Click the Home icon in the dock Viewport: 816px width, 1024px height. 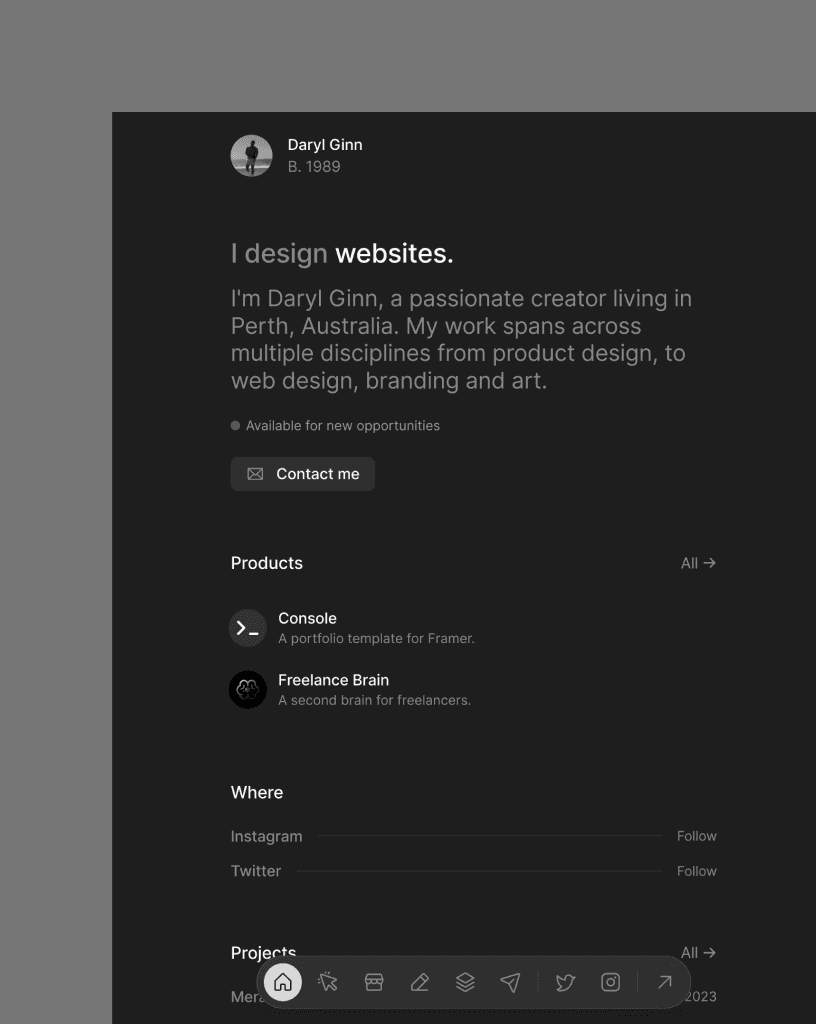(283, 982)
